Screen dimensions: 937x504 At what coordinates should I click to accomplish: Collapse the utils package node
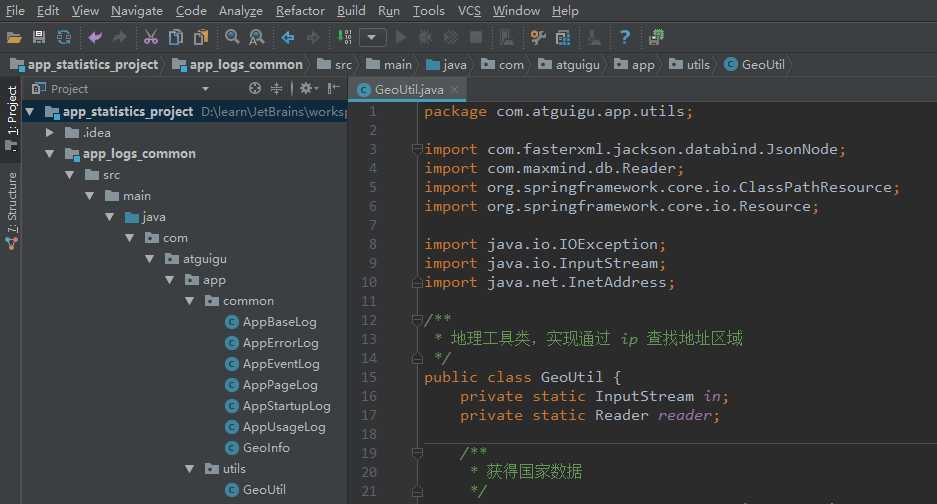point(189,469)
